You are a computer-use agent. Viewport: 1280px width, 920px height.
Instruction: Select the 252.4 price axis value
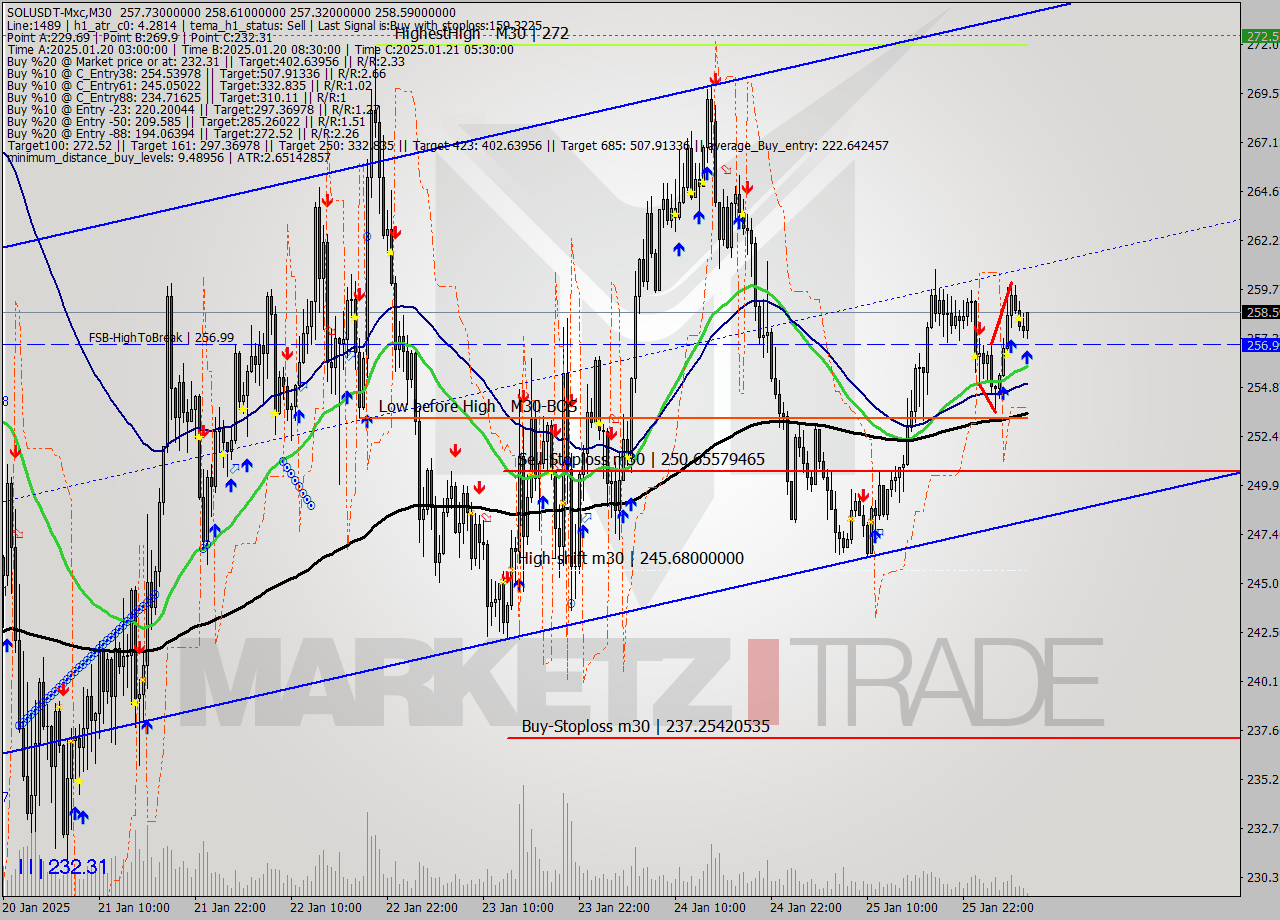[1261, 437]
